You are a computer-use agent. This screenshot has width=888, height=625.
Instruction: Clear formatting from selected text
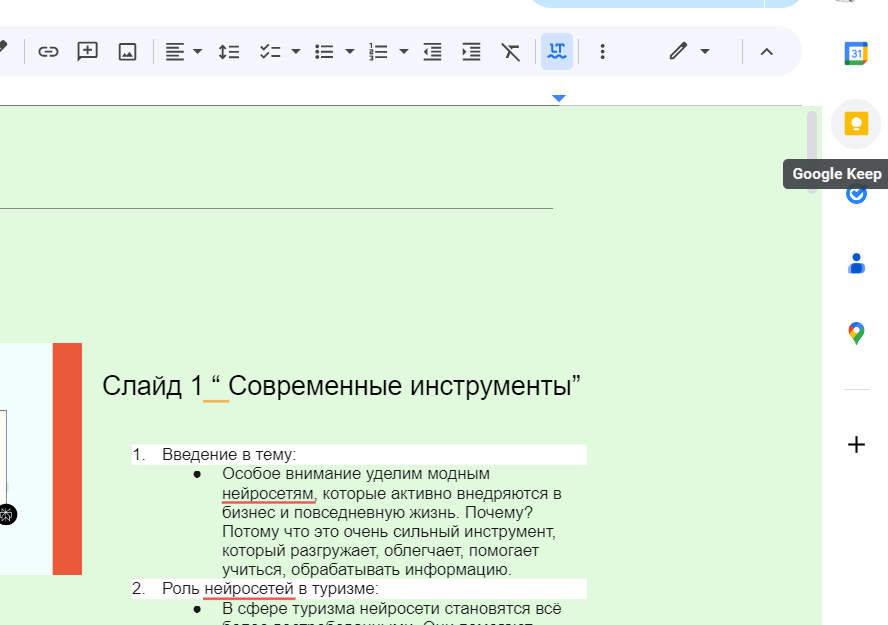tap(511, 51)
